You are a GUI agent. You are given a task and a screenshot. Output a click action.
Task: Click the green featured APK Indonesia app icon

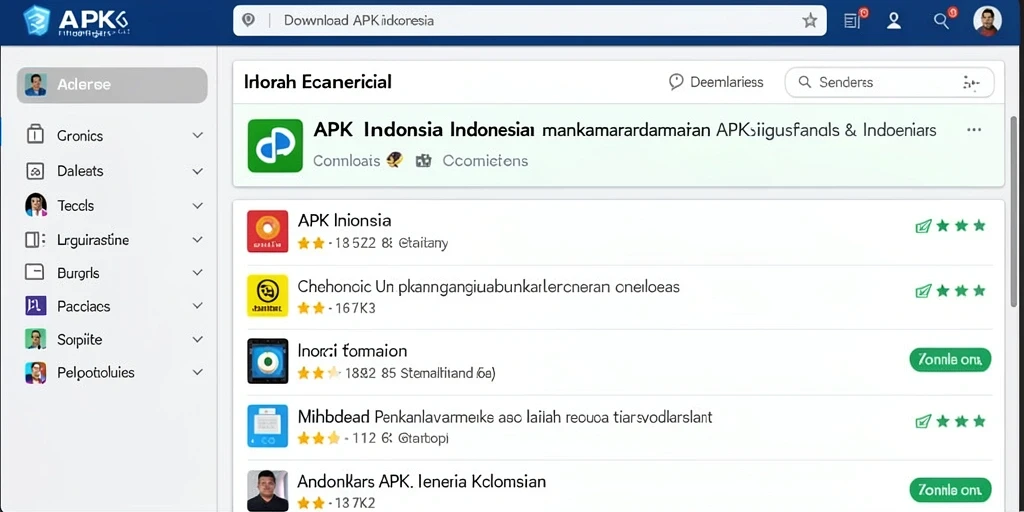tap(275, 145)
